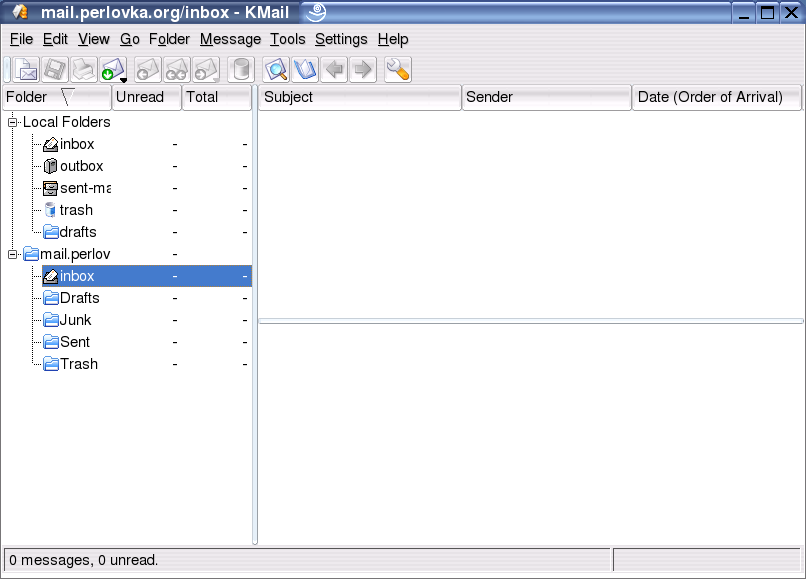This screenshot has height=579, width=806.
Task: Open the Go menu
Action: point(130,39)
